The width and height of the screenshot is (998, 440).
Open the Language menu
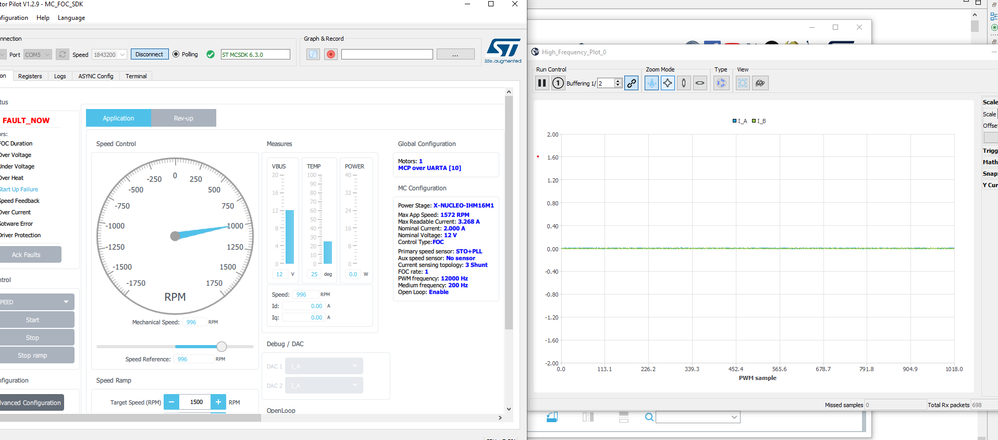[x=71, y=18]
